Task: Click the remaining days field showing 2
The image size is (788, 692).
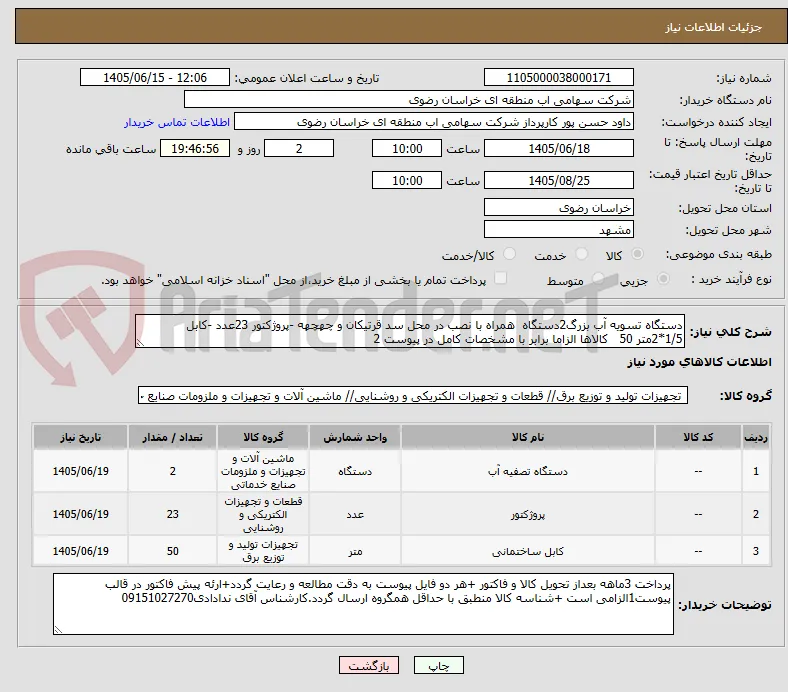Action: (299, 148)
